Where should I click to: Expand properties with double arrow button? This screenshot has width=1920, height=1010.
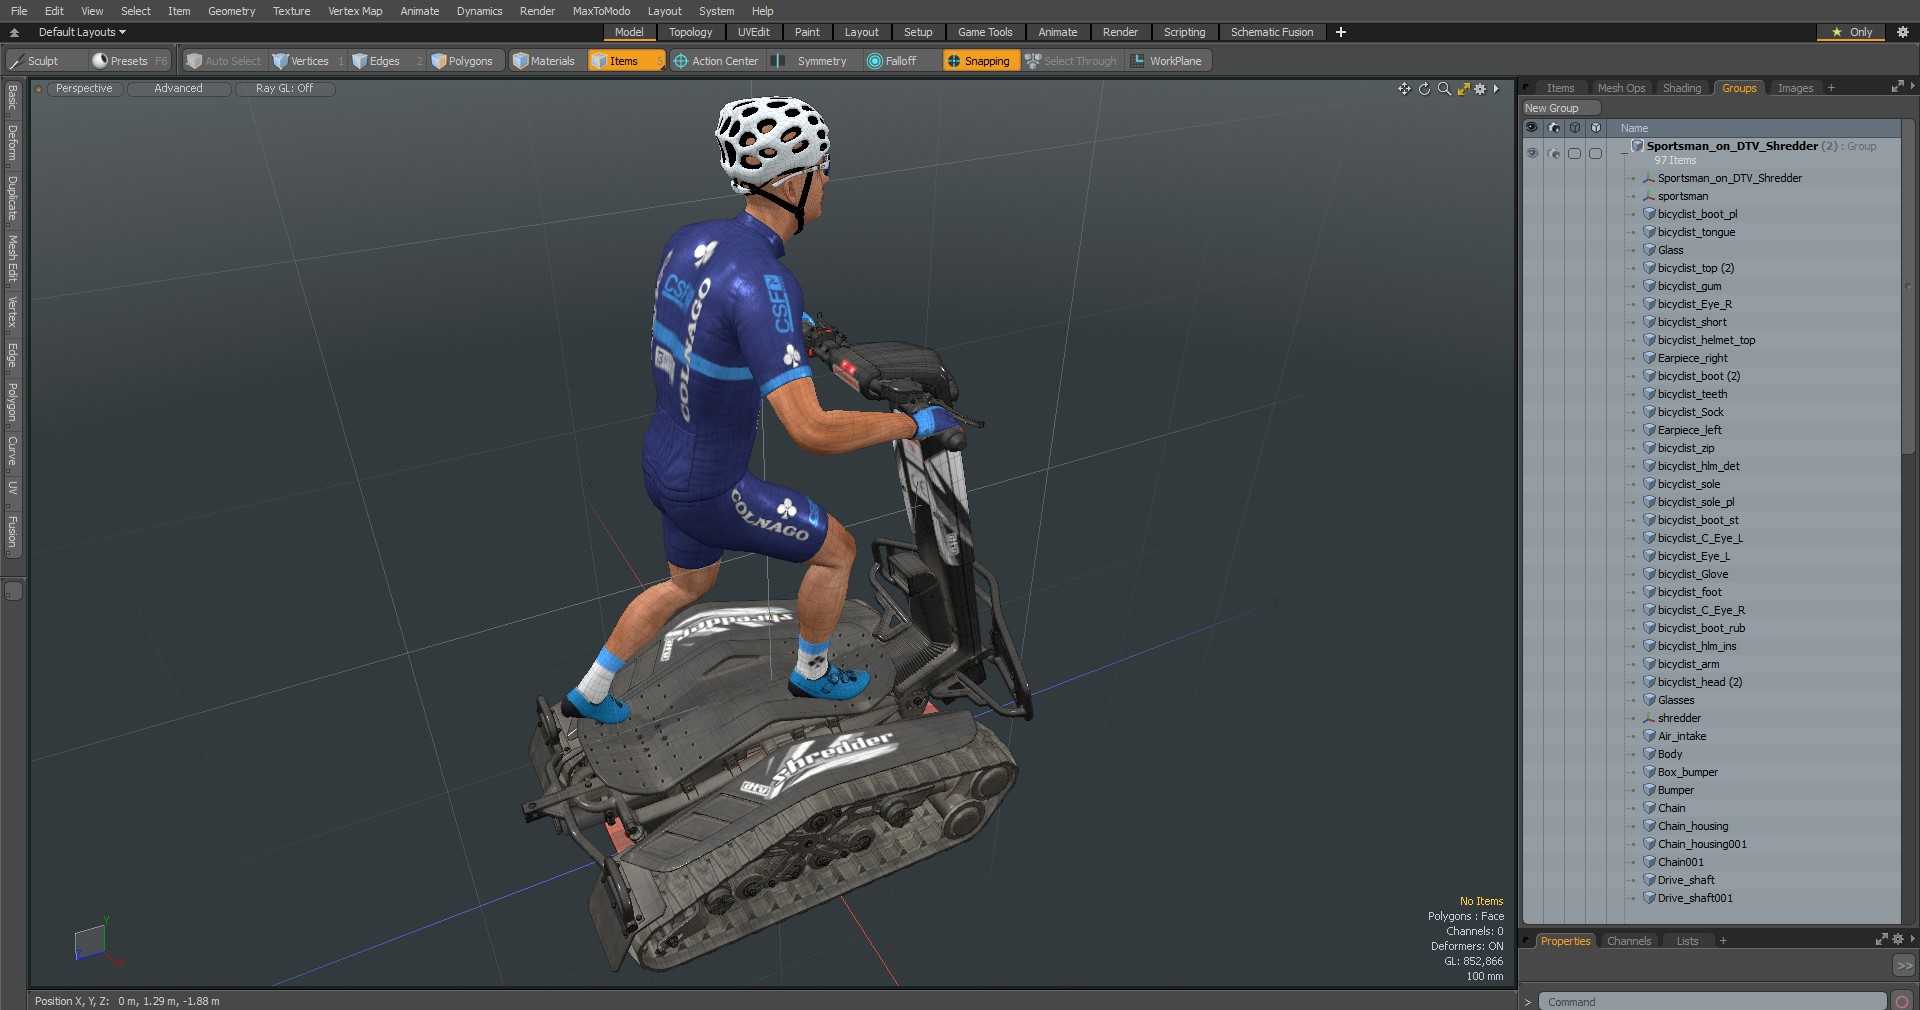[x=1904, y=966]
